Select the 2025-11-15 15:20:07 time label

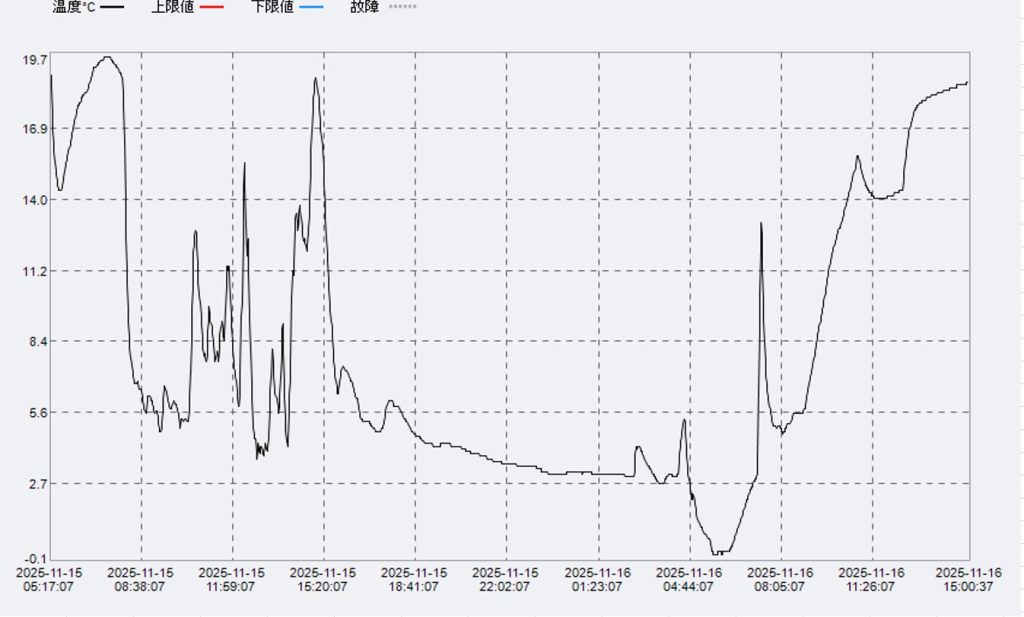click(323, 580)
